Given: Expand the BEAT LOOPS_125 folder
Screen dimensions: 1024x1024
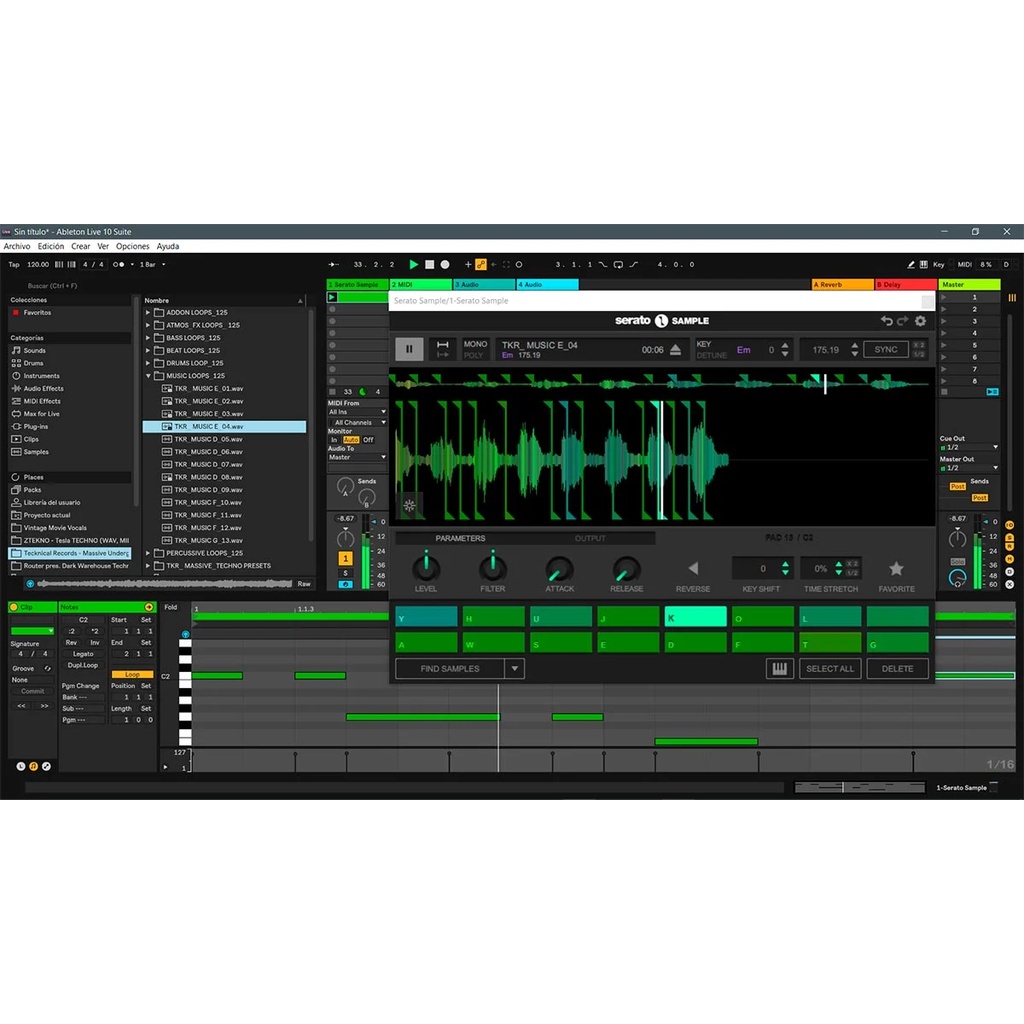Looking at the screenshot, I should pos(148,351).
